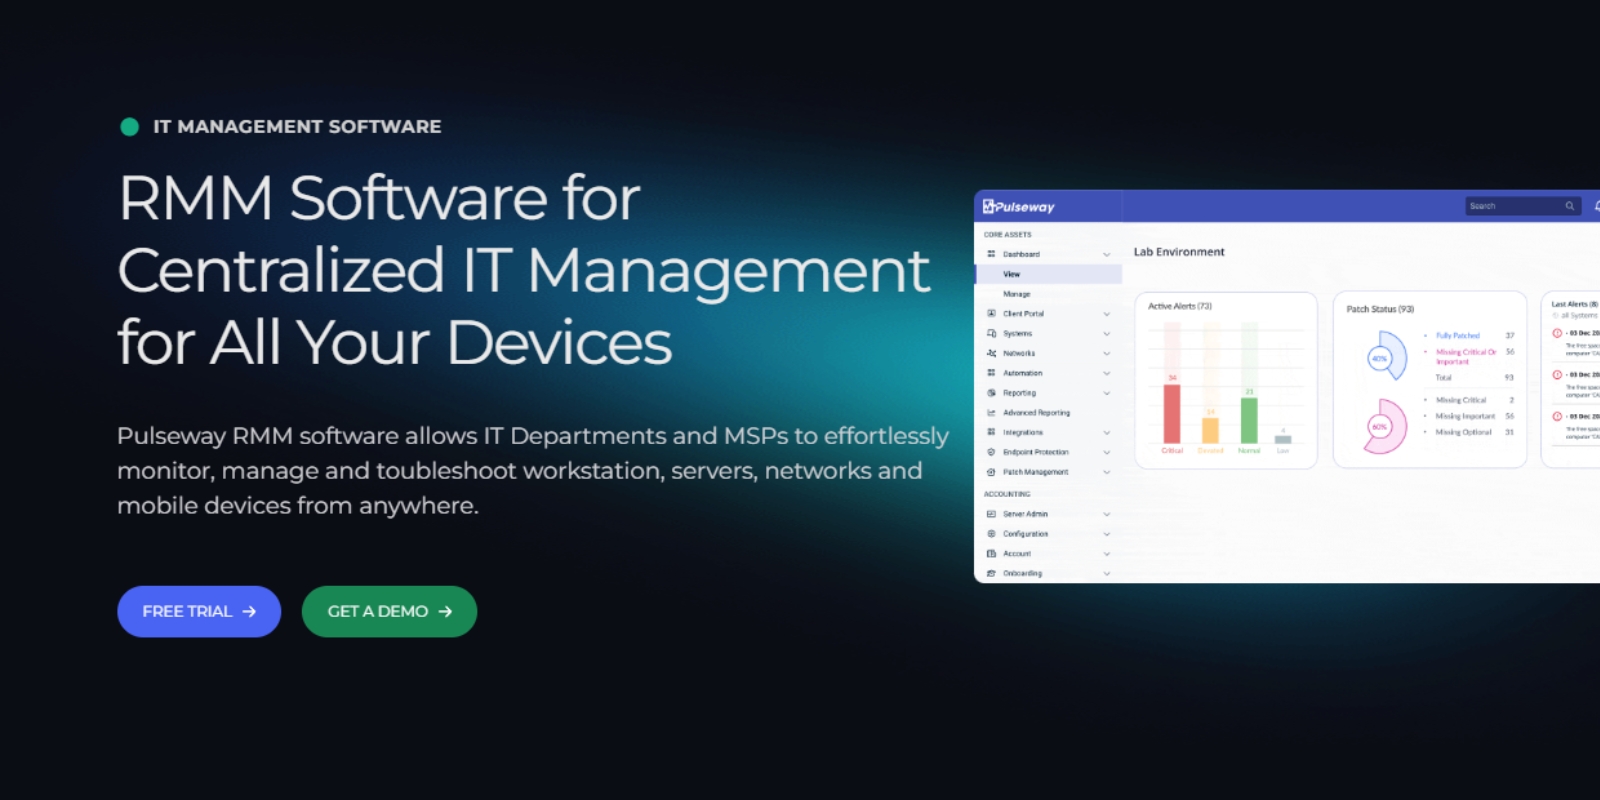Click the Lab Environment heading

point(1179,252)
